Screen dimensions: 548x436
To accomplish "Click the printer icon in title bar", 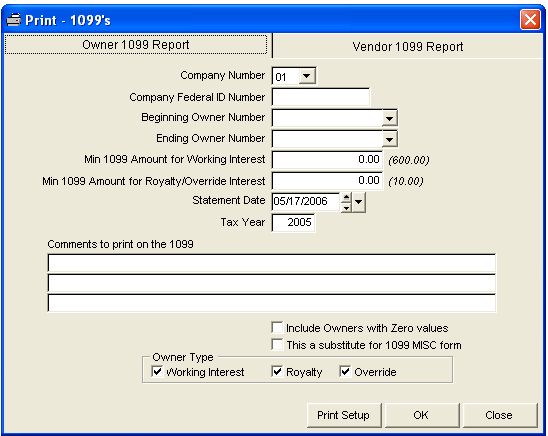I will click(x=14, y=20).
